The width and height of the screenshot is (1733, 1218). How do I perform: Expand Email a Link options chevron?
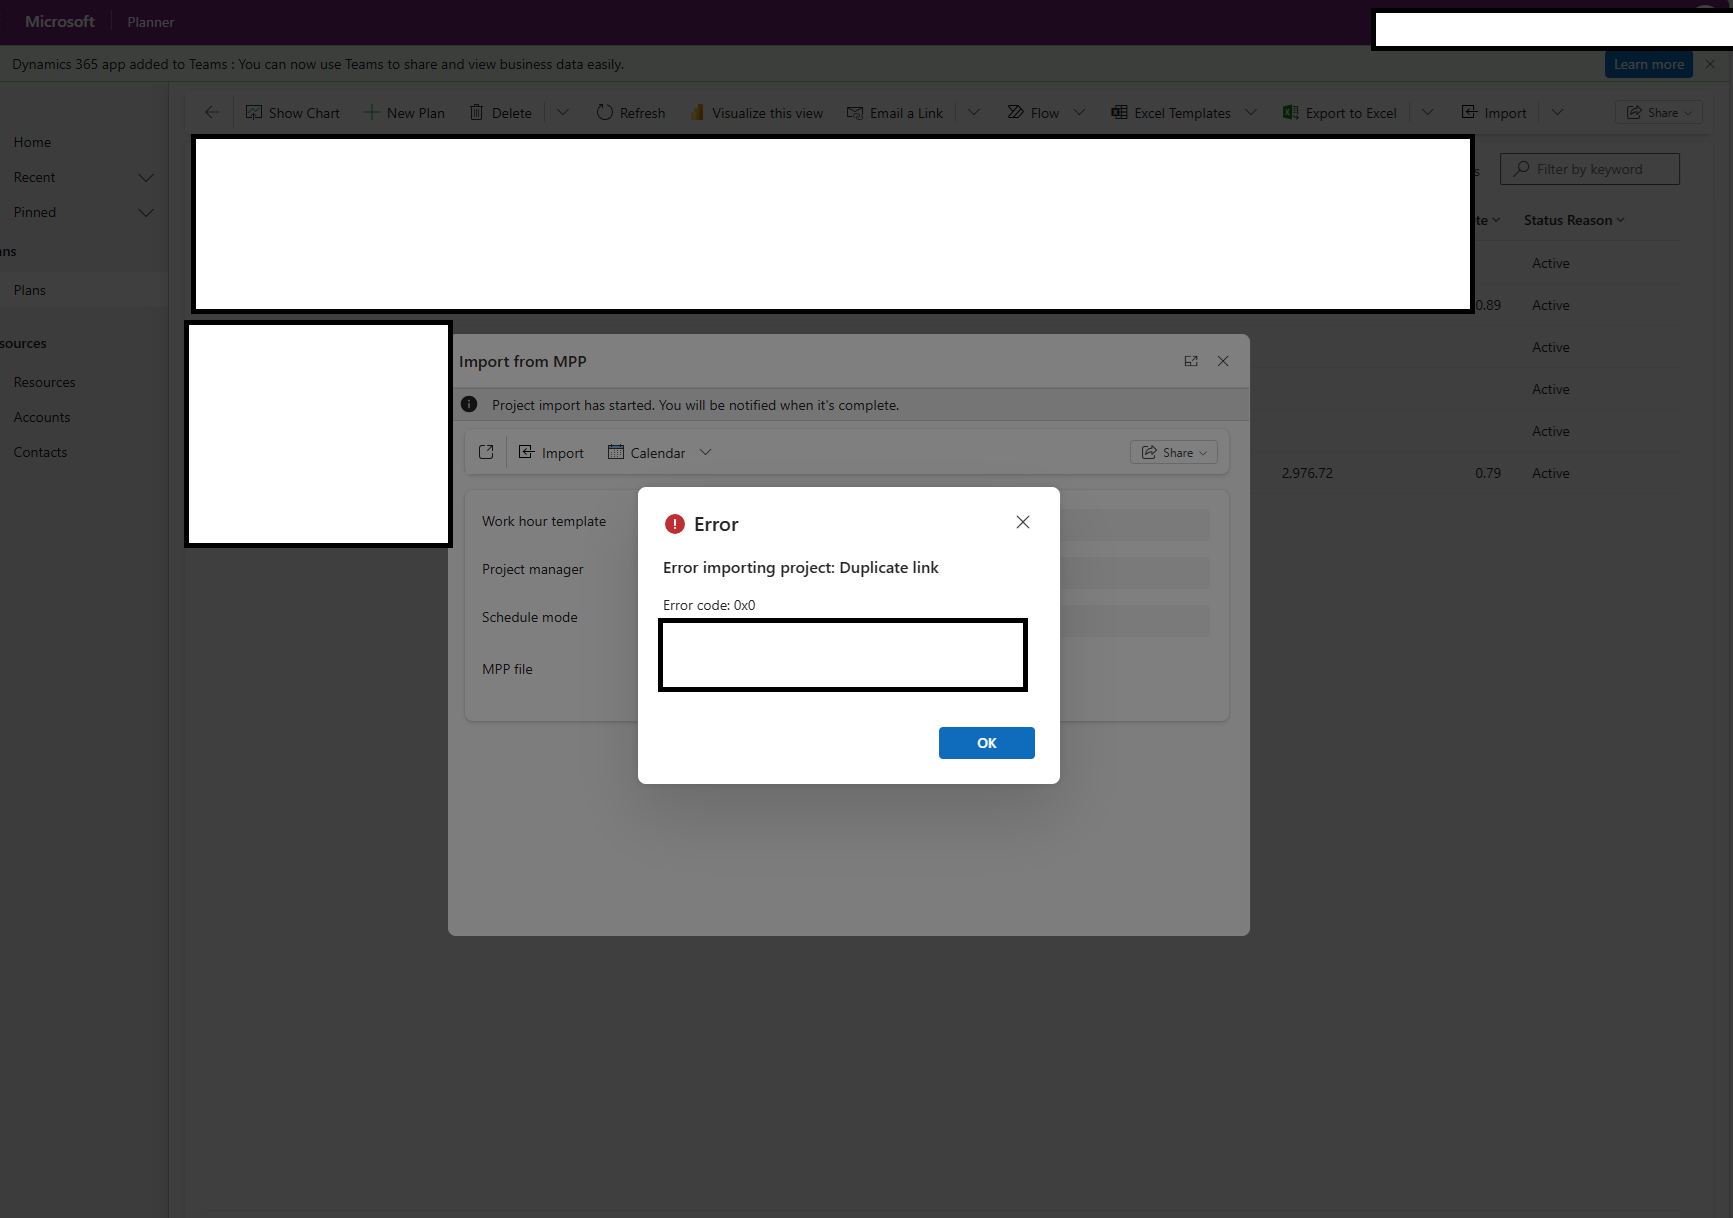(x=974, y=112)
